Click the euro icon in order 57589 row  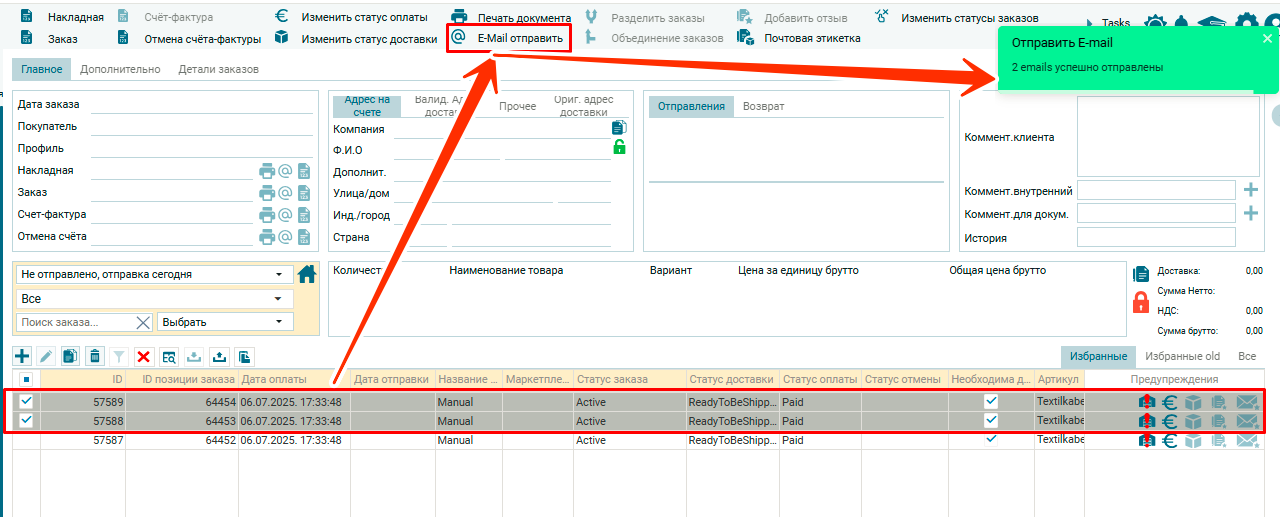pos(1169,402)
